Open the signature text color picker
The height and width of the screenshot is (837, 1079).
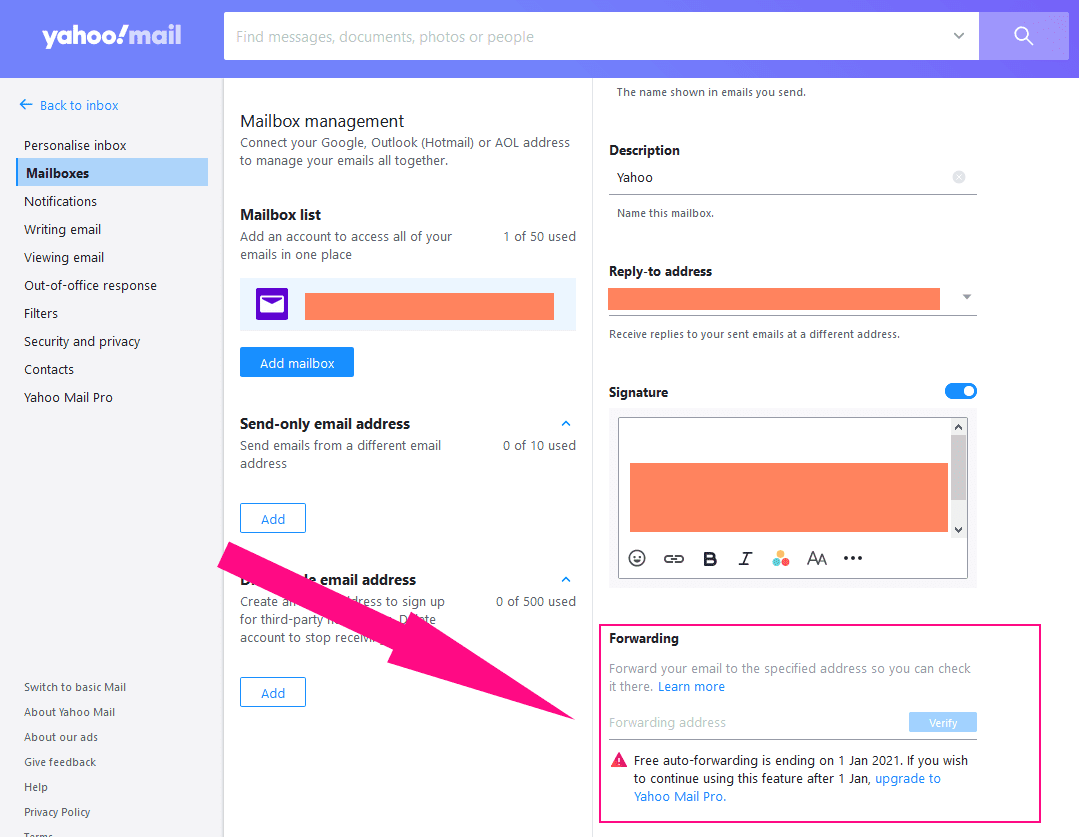(781, 558)
